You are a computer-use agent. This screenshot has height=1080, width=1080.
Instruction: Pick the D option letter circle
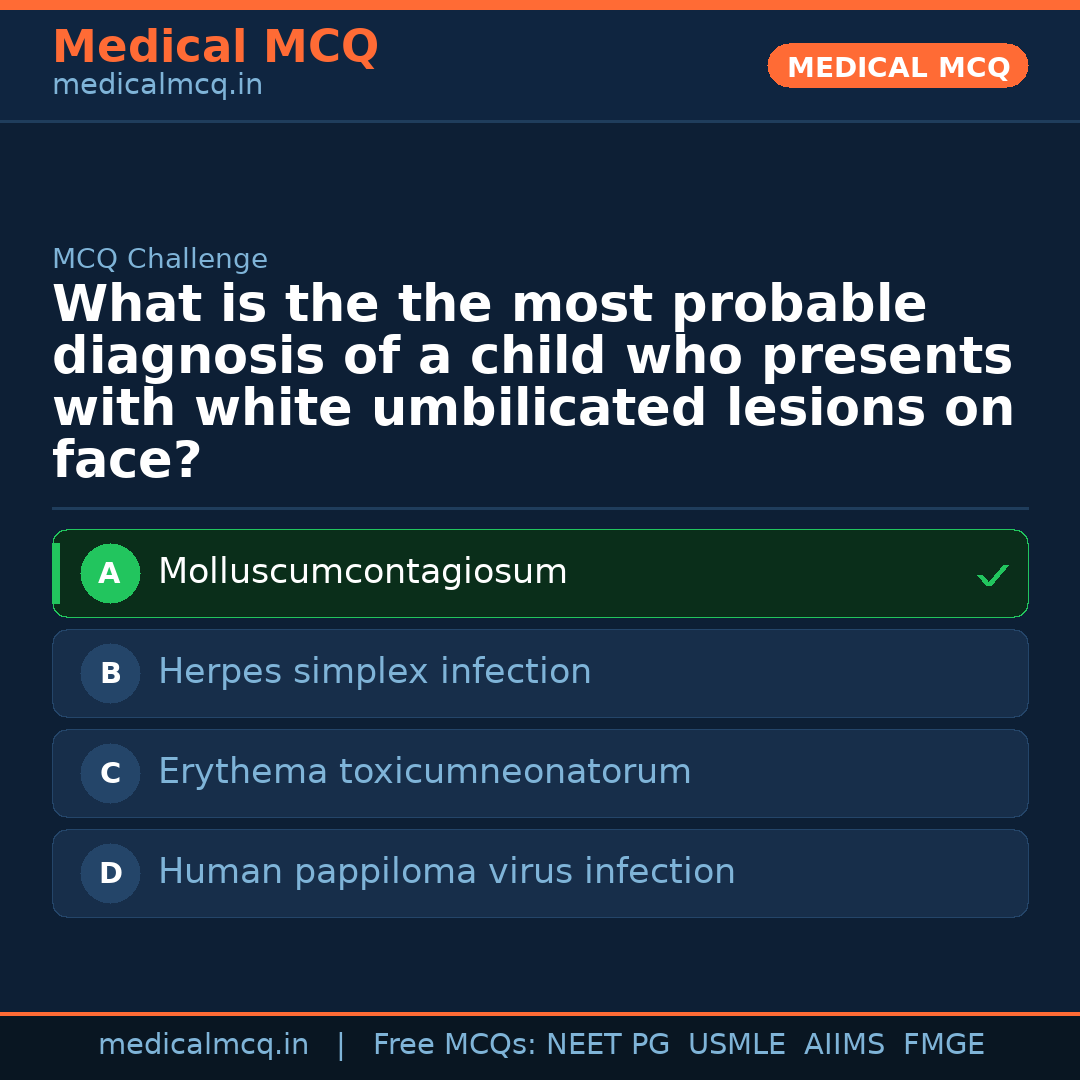(110, 874)
